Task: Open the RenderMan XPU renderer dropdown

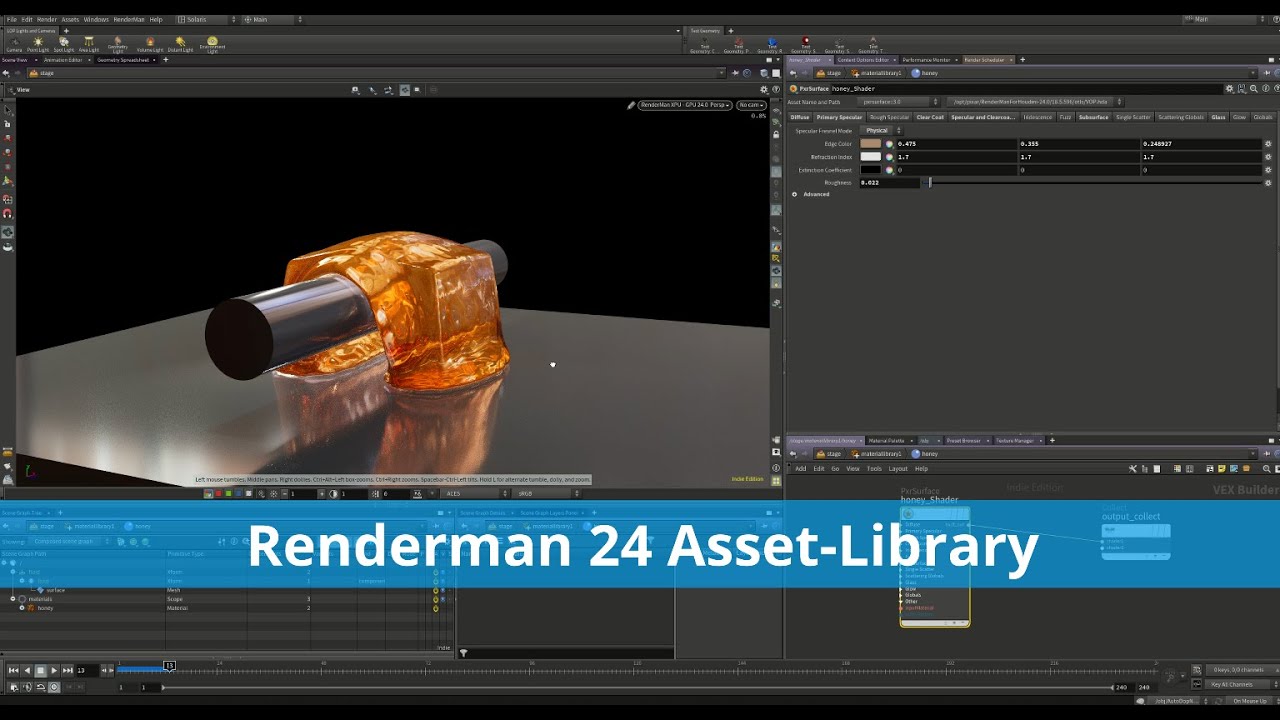Action: pos(685,105)
